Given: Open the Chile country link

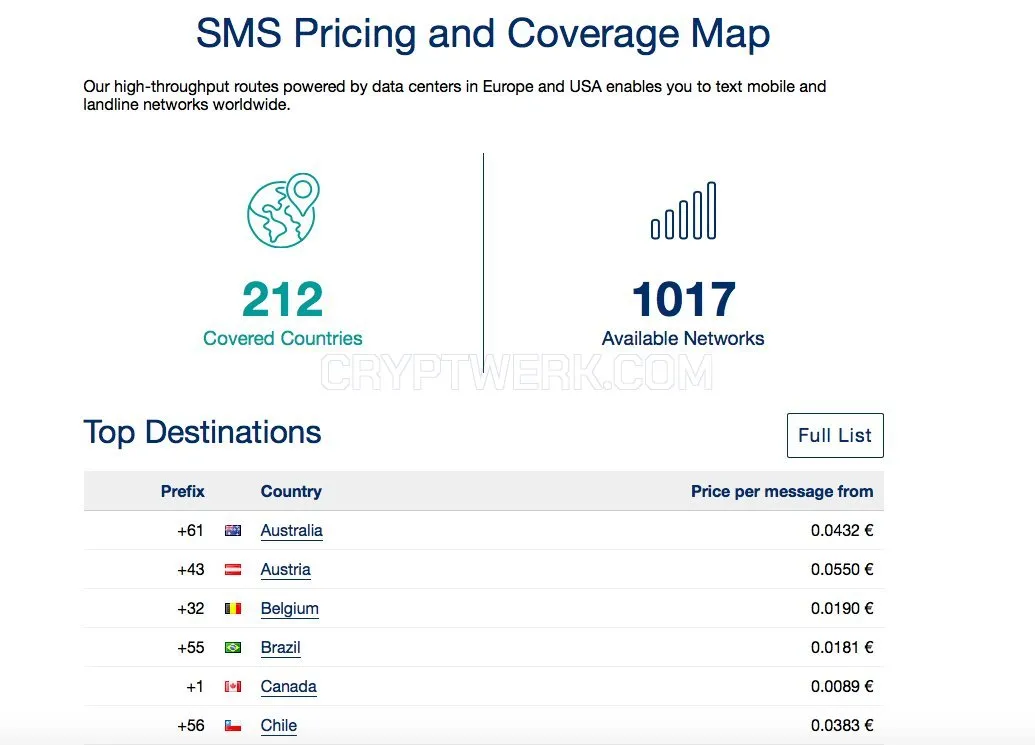Looking at the screenshot, I should [x=279, y=725].
